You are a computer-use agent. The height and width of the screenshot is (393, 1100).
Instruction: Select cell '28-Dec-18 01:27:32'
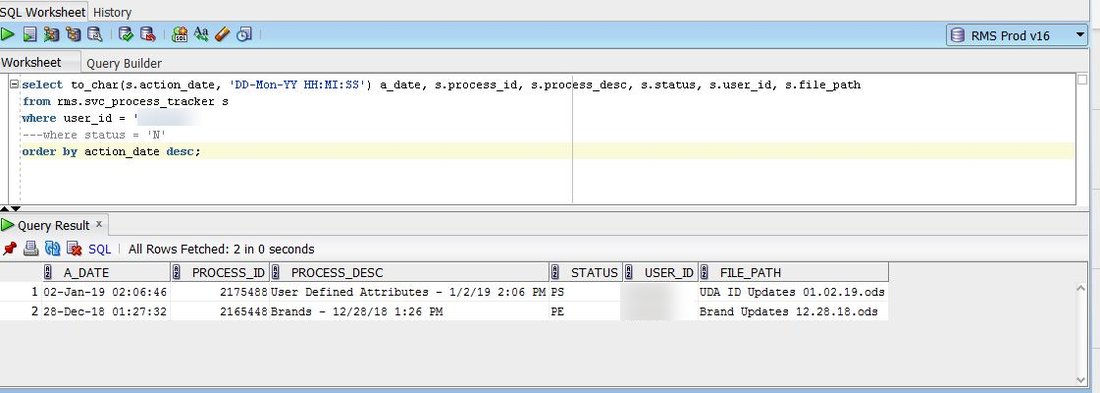pyautogui.click(x=105, y=312)
